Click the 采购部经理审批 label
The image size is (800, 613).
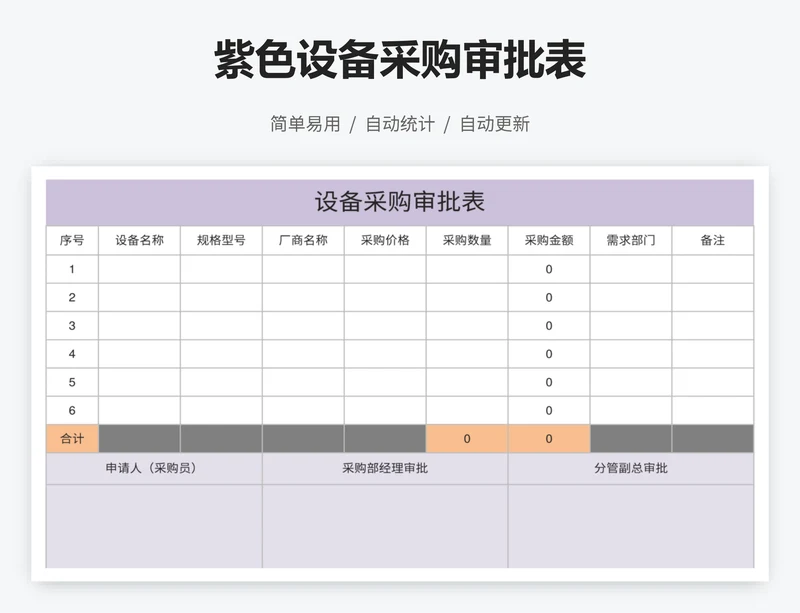[385, 468]
